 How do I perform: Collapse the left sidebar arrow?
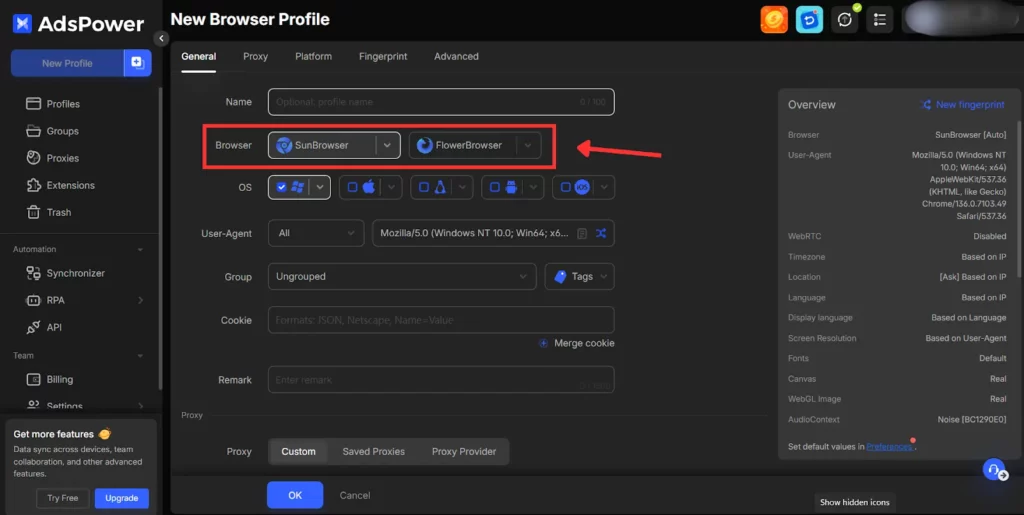[162, 38]
